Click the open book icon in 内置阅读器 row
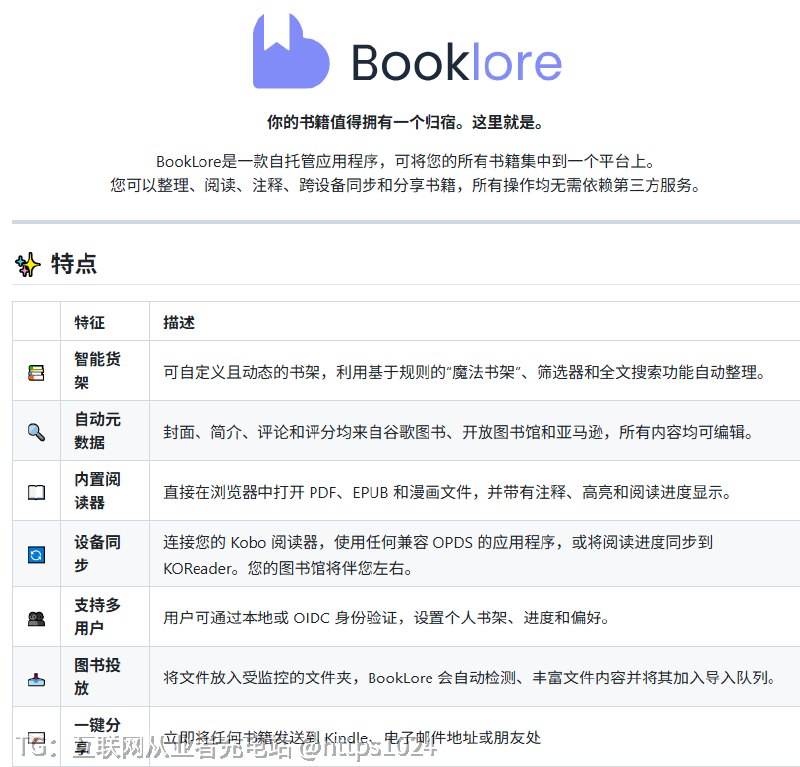The width and height of the screenshot is (800, 767). click(x=36, y=492)
